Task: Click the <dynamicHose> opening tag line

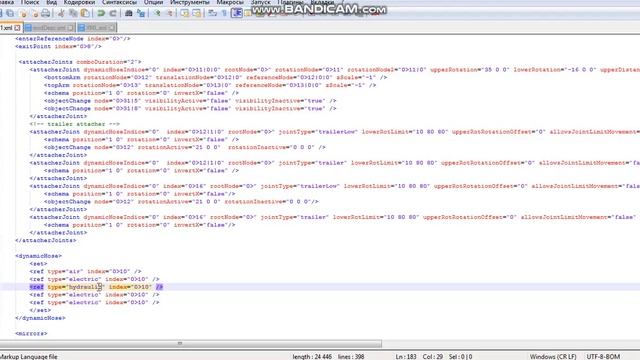Action: point(38,256)
